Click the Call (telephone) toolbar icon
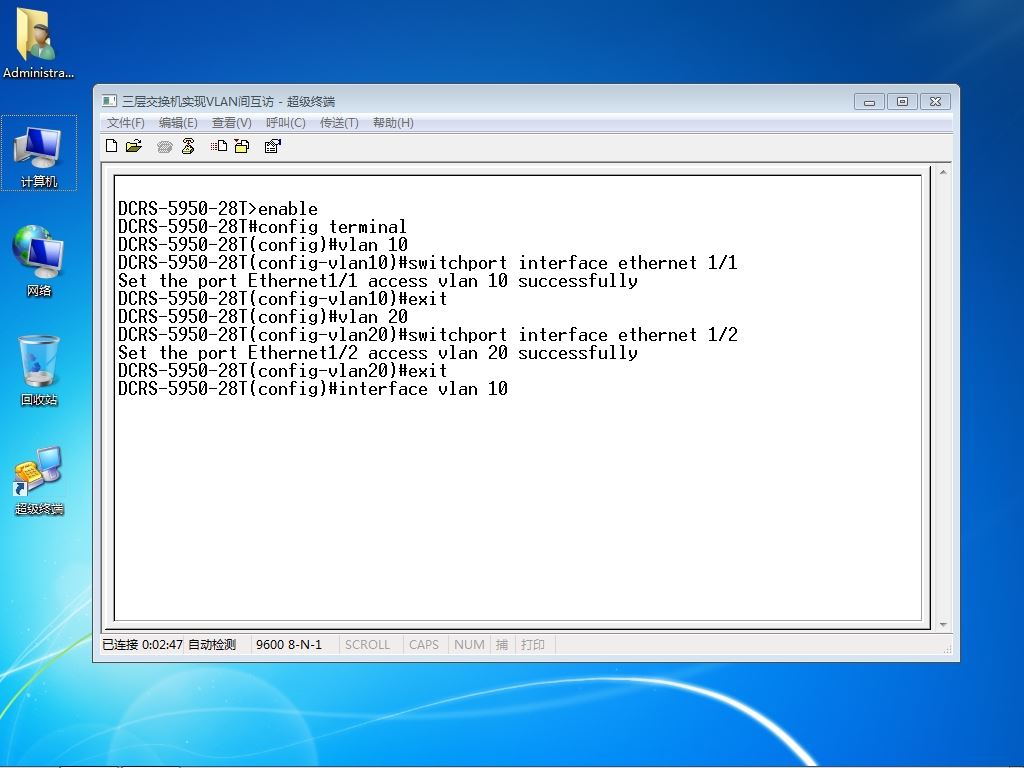 pos(165,147)
